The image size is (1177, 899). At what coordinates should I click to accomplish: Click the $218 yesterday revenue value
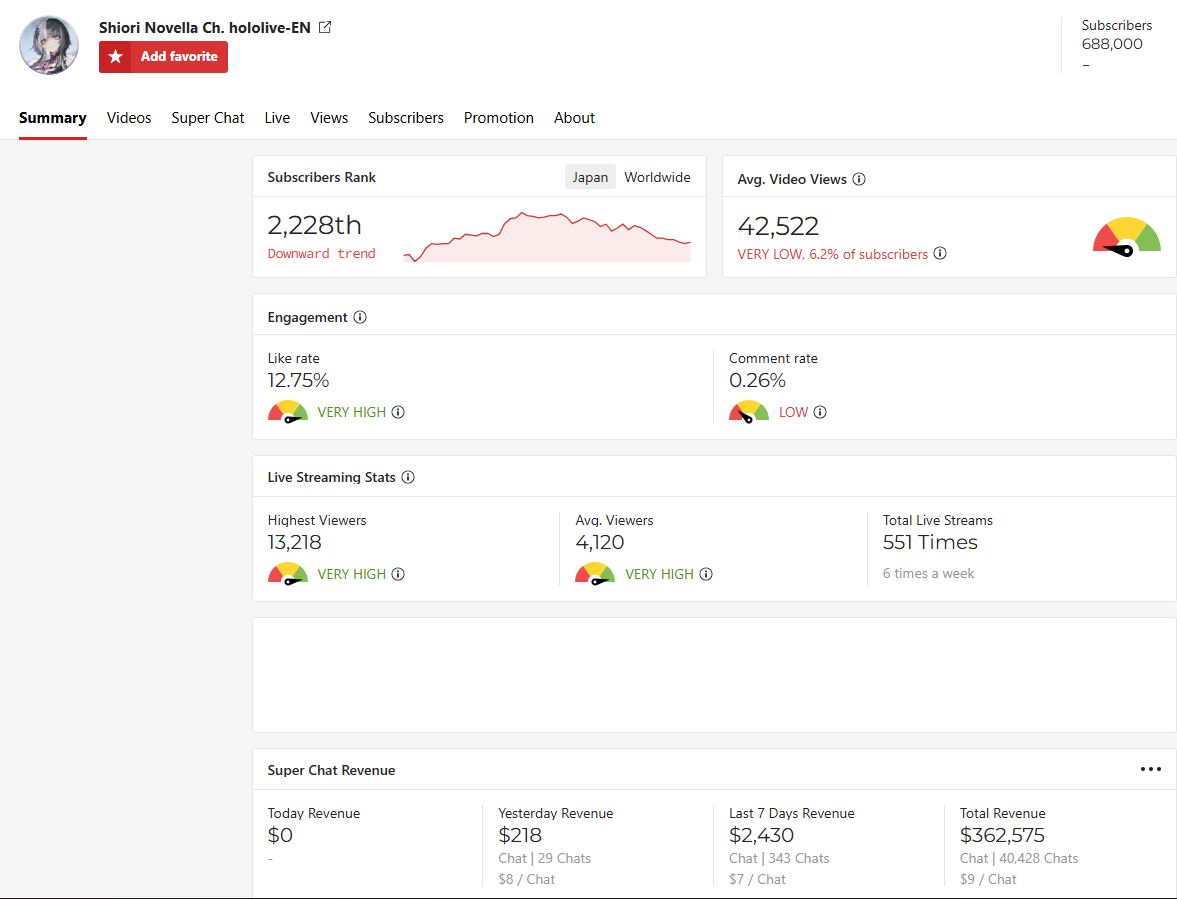[519, 835]
